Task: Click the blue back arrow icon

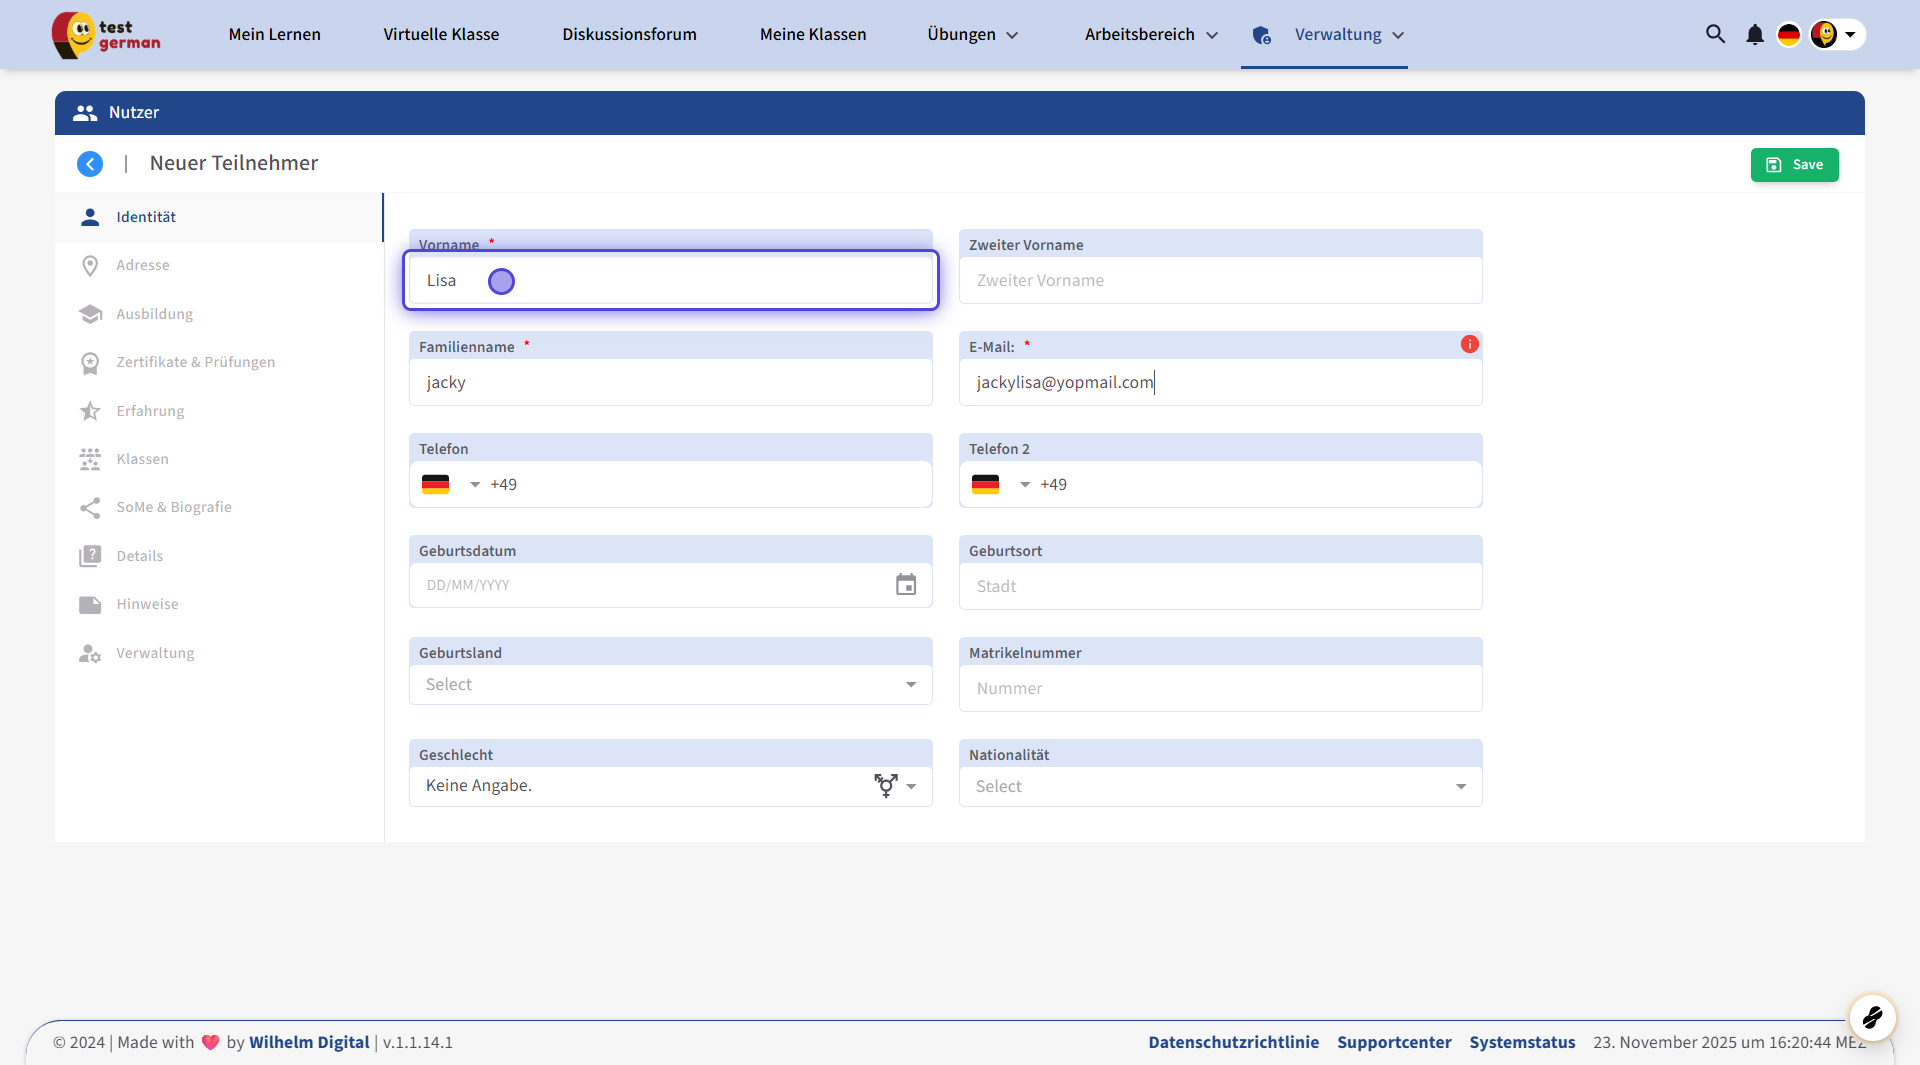Action: (x=90, y=164)
